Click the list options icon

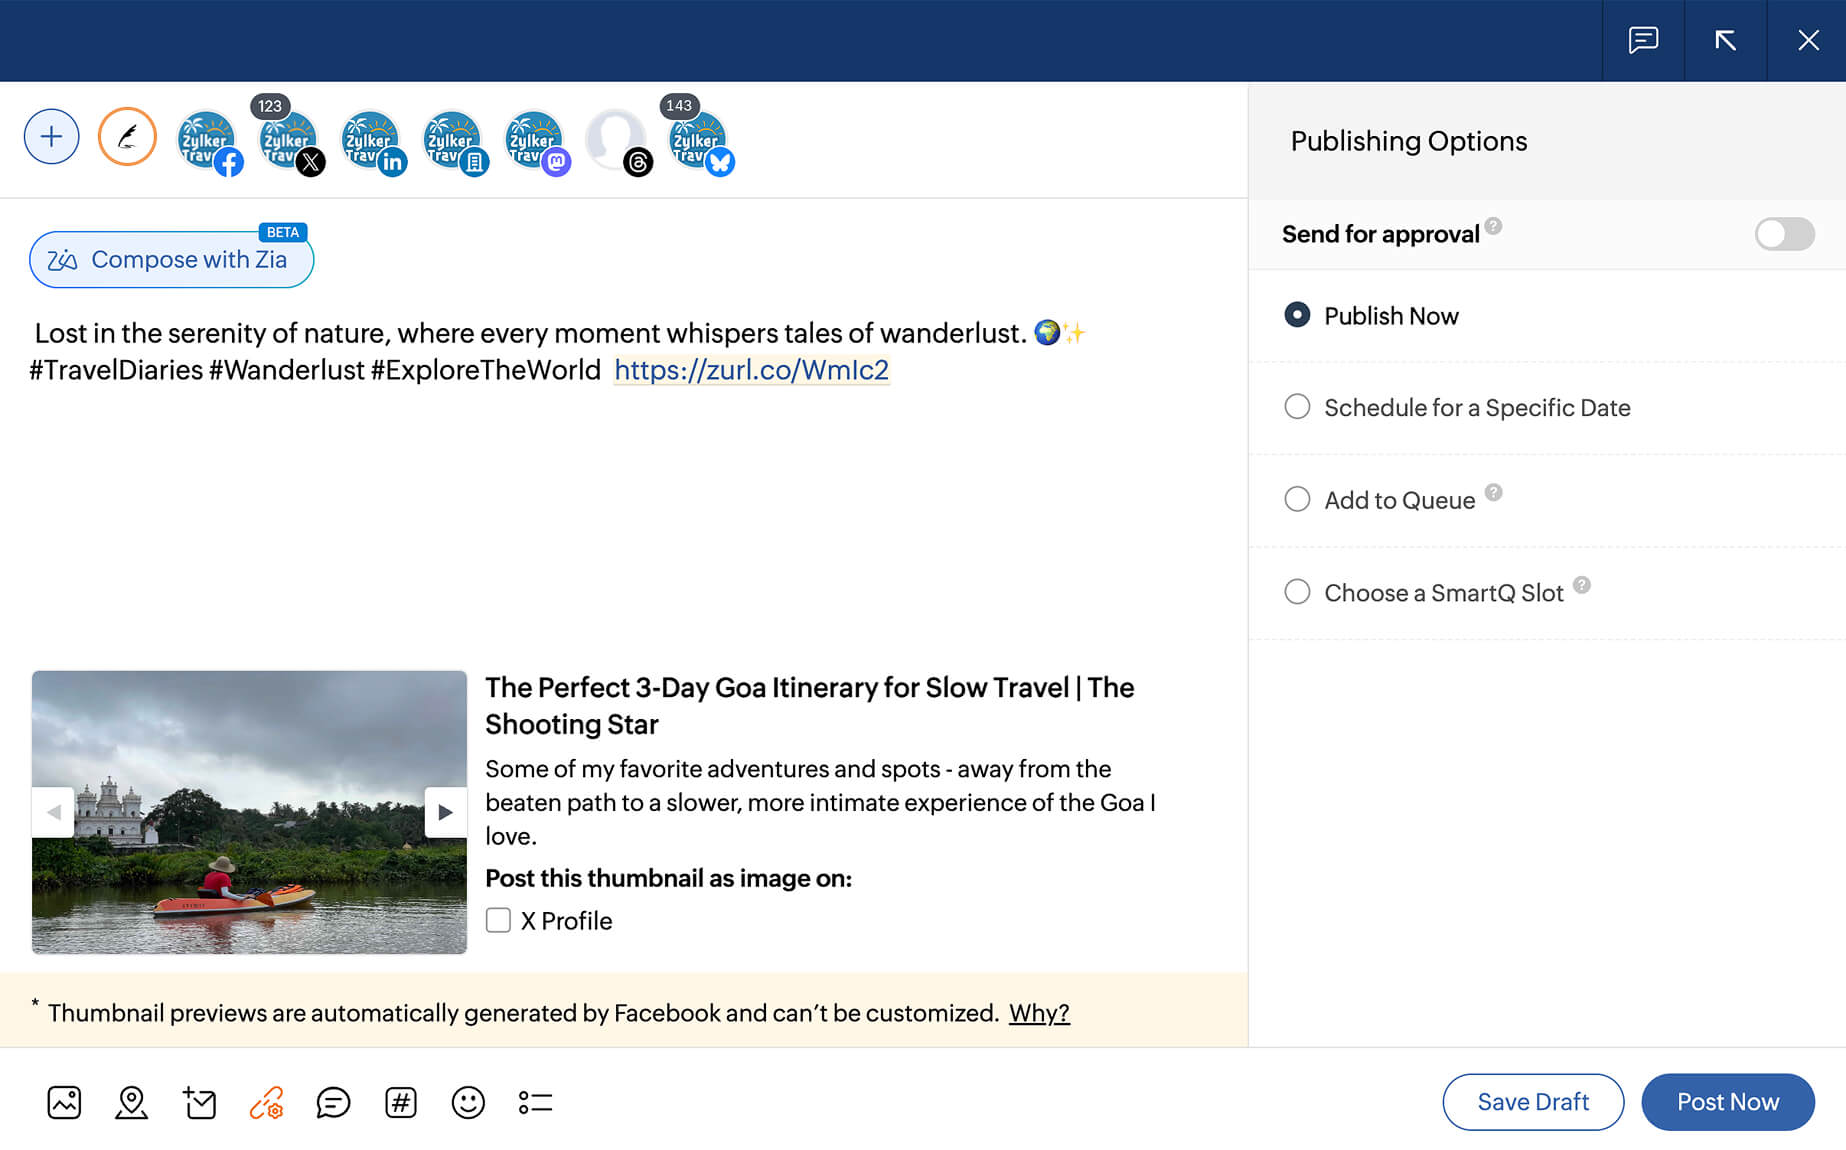pyautogui.click(x=535, y=1102)
